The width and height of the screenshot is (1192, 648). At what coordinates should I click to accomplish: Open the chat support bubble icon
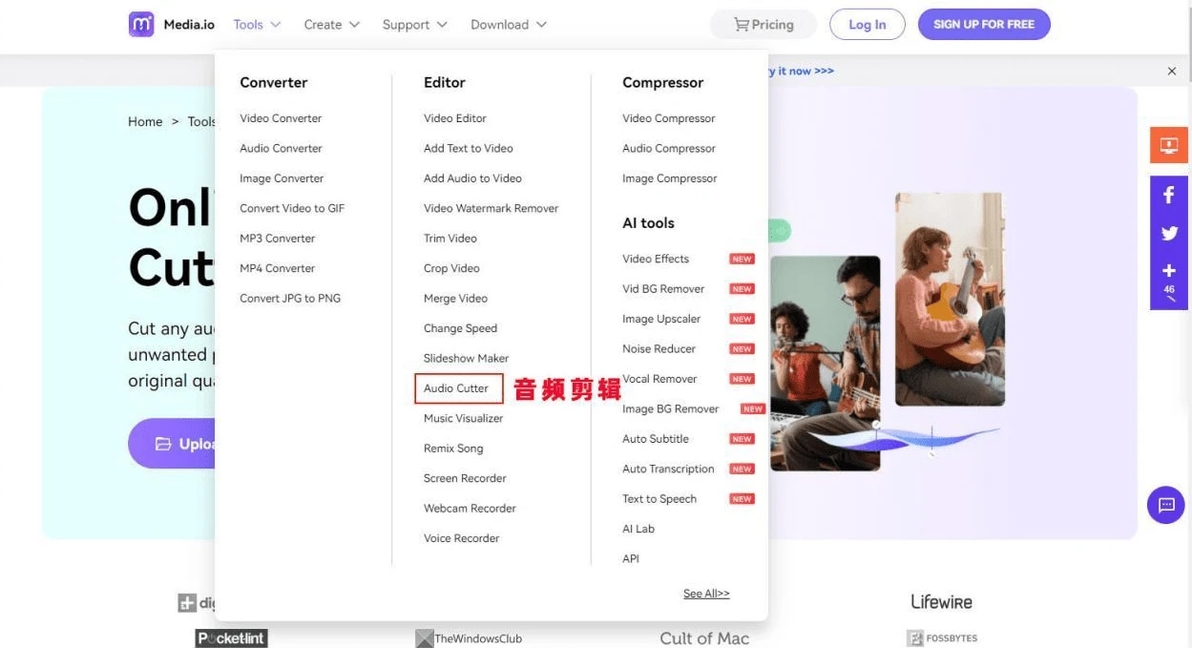click(x=1166, y=505)
